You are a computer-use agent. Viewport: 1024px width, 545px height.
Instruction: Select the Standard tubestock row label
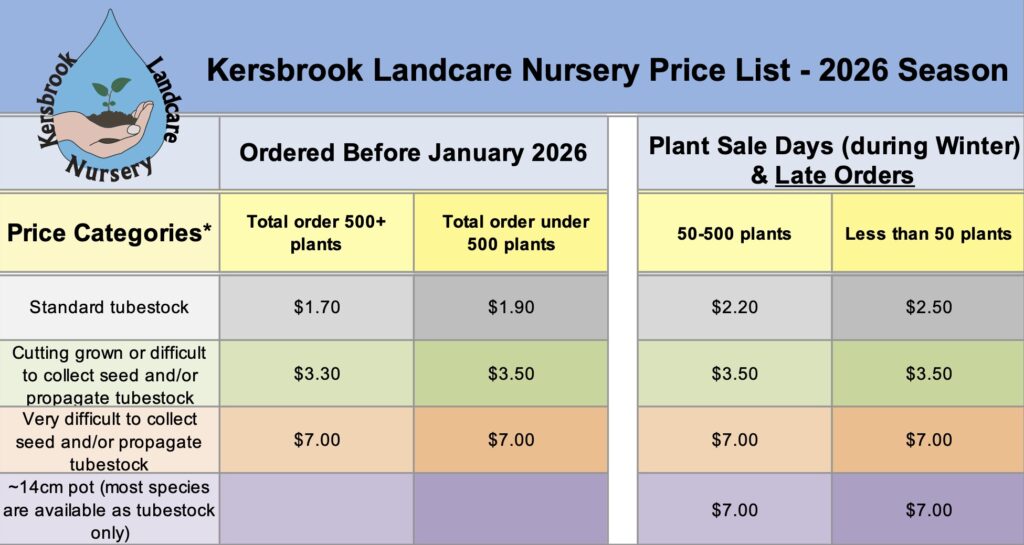point(110,307)
